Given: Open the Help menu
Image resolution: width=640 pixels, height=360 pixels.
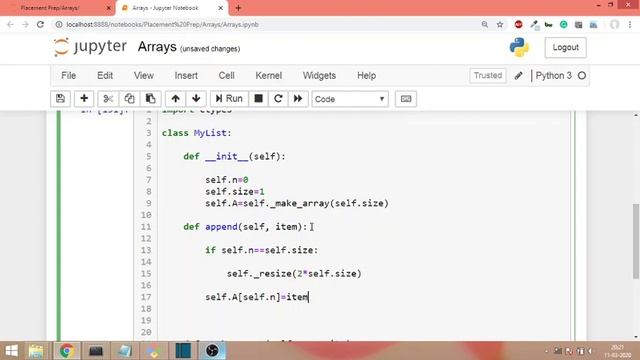Looking at the screenshot, I should (x=367, y=76).
